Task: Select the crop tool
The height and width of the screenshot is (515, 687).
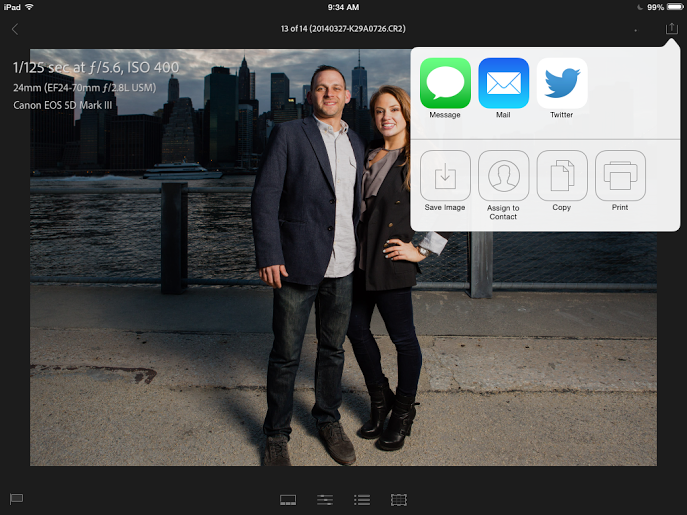Action: coord(399,500)
